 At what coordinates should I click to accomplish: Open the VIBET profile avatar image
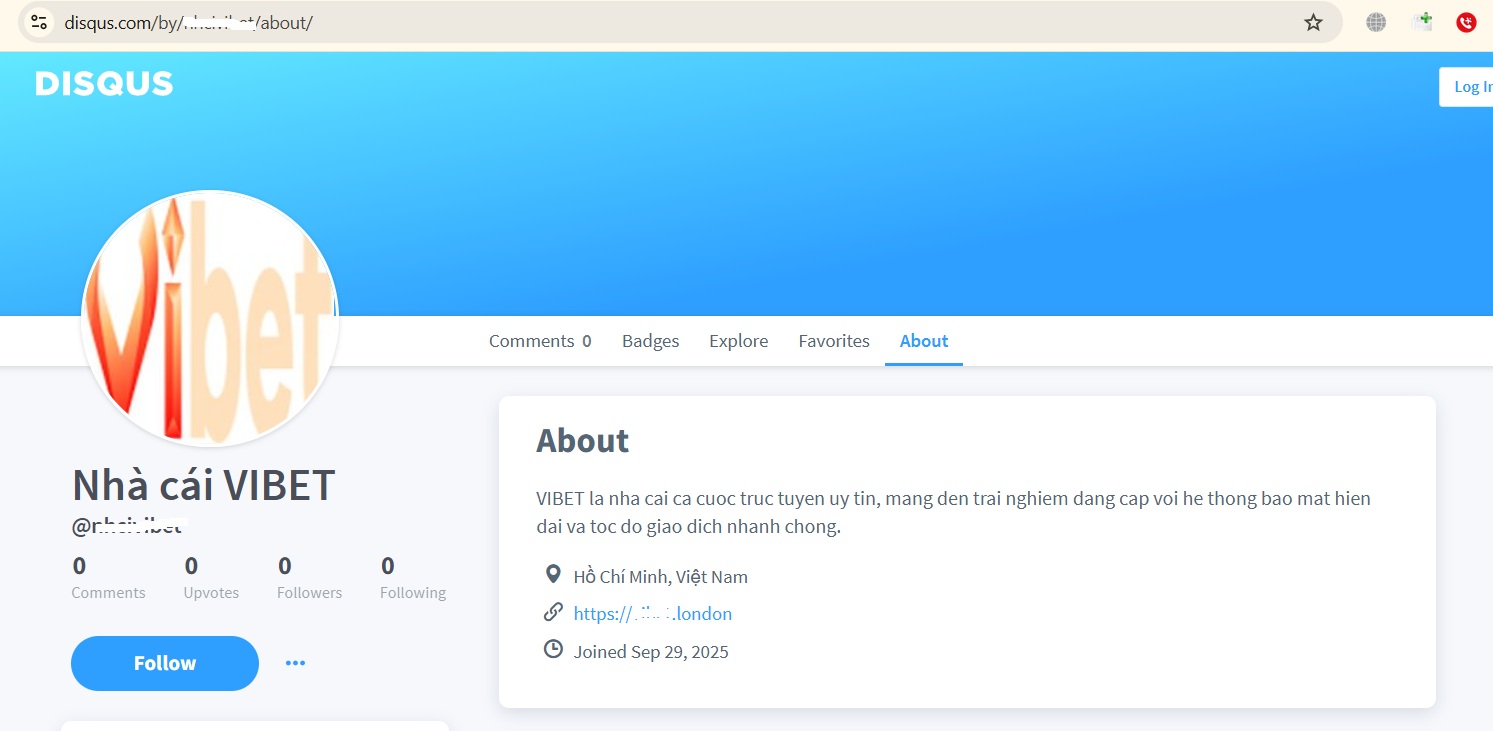coord(210,318)
